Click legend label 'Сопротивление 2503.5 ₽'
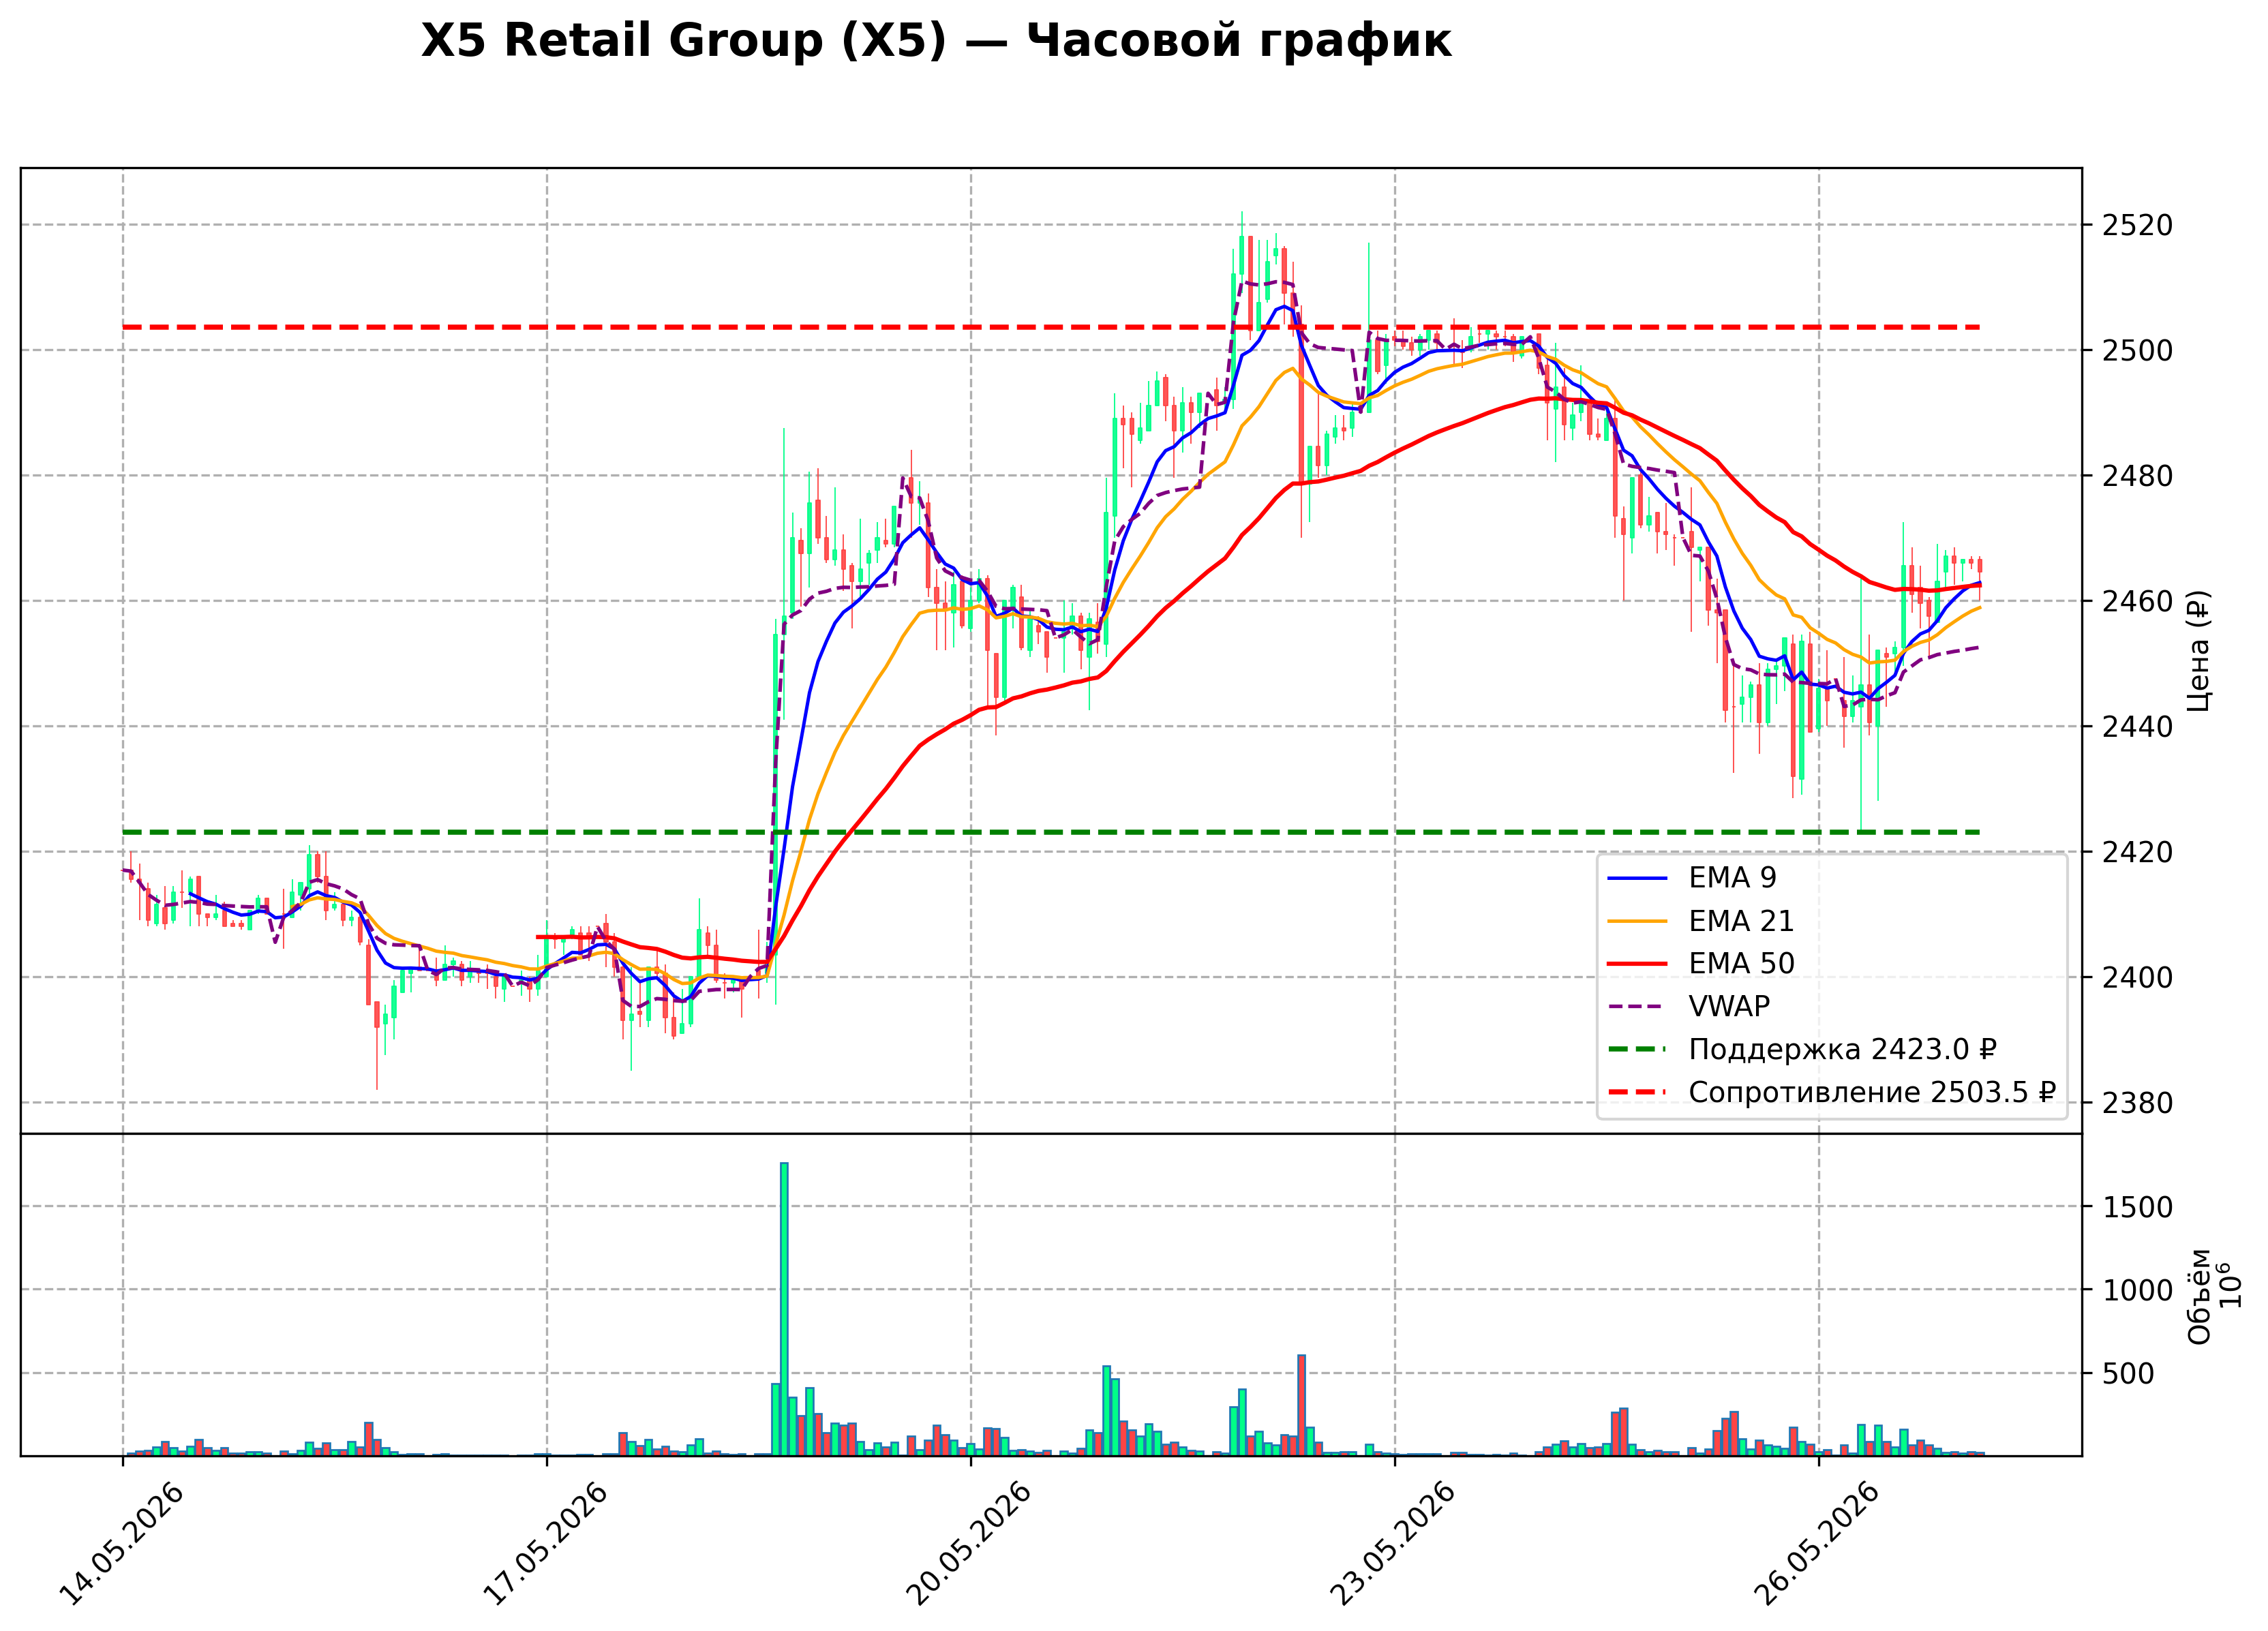Image resolution: width=2268 pixels, height=1631 pixels. point(1872,1093)
